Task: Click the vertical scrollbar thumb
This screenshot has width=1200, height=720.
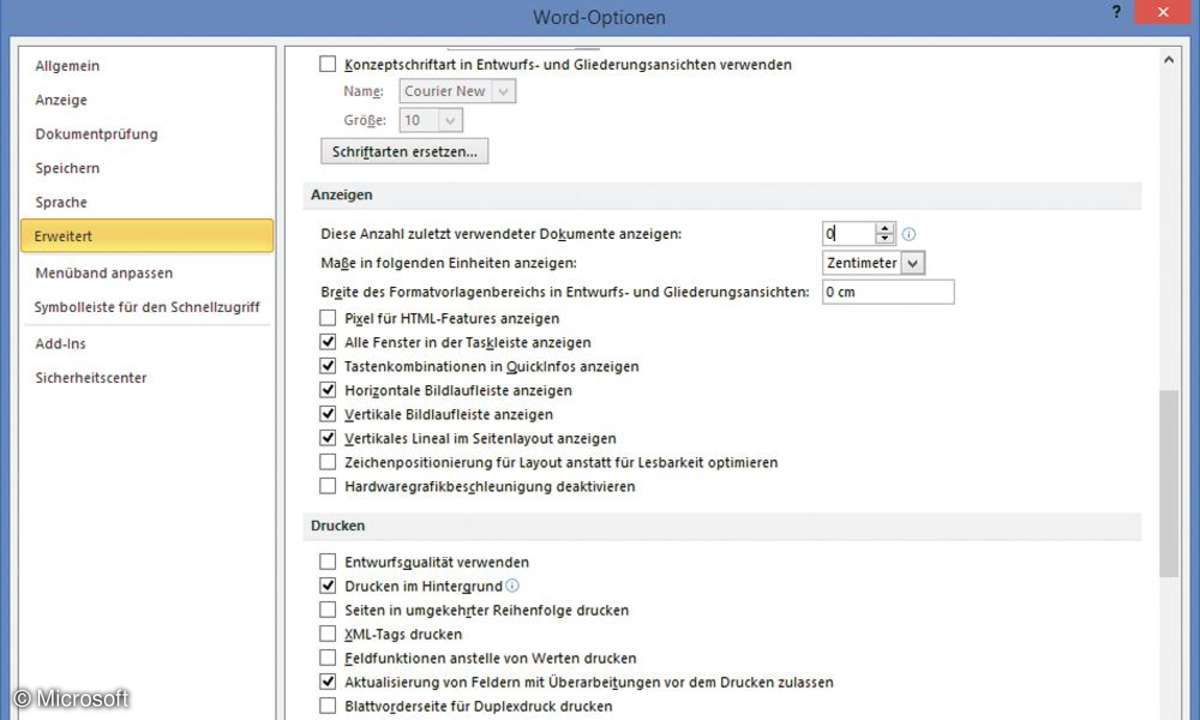Action: tap(1168, 484)
